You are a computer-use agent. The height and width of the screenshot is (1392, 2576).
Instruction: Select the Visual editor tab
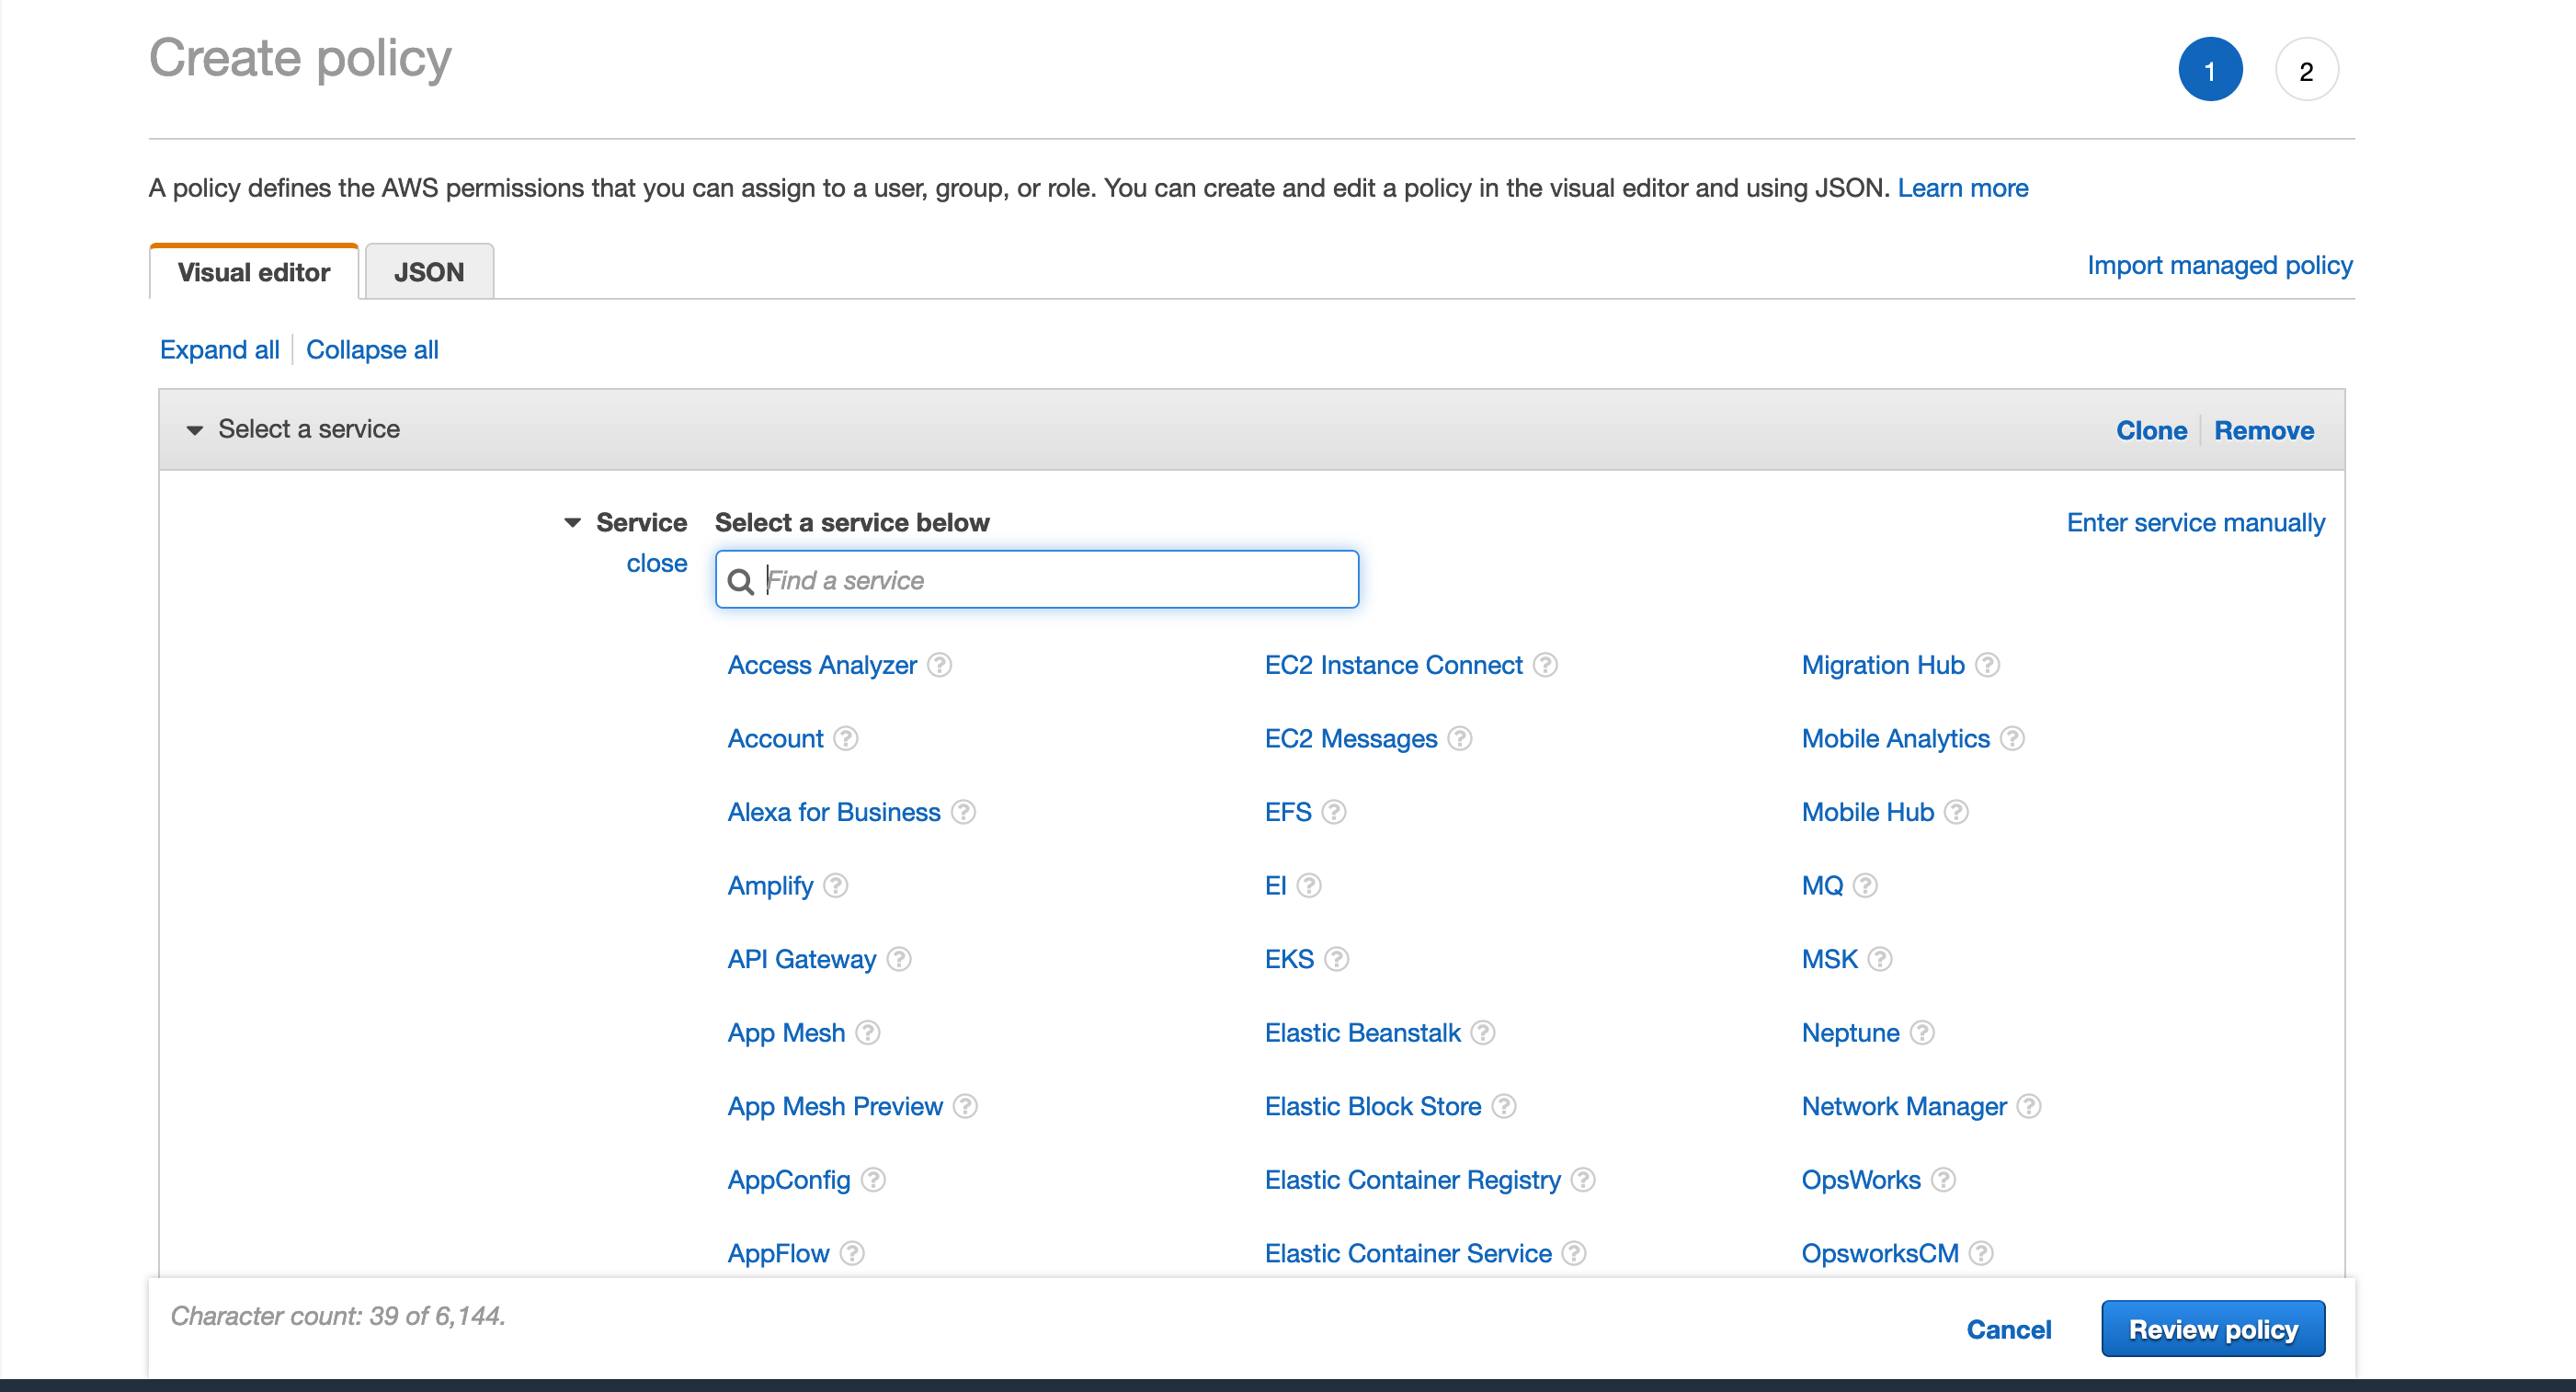coord(254,272)
